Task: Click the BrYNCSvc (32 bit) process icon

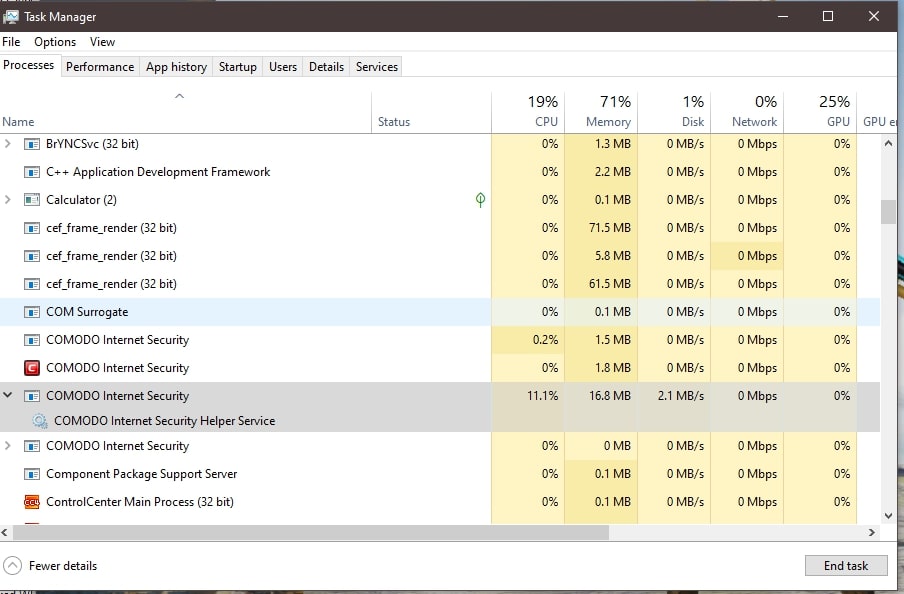Action: (x=32, y=144)
